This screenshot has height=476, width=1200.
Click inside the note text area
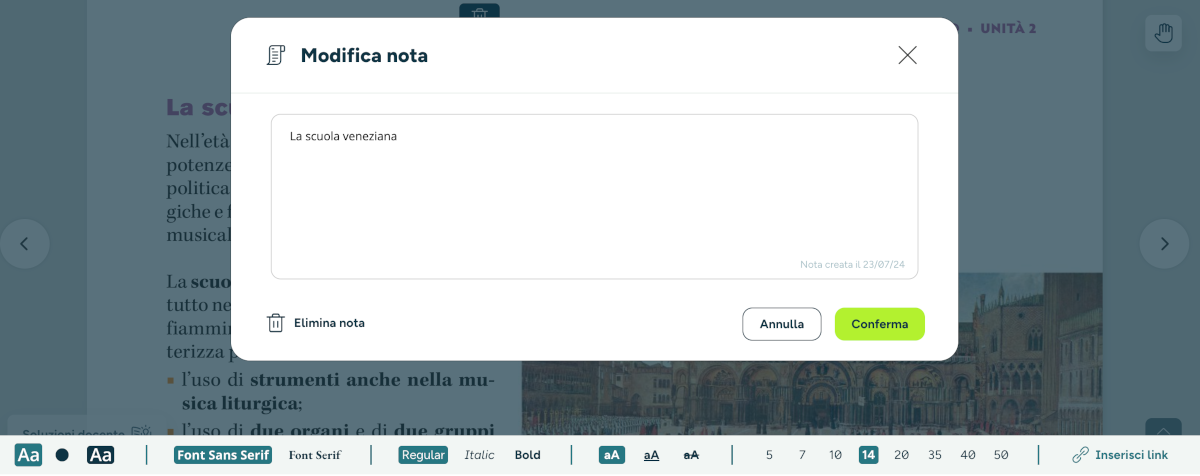click(x=594, y=196)
